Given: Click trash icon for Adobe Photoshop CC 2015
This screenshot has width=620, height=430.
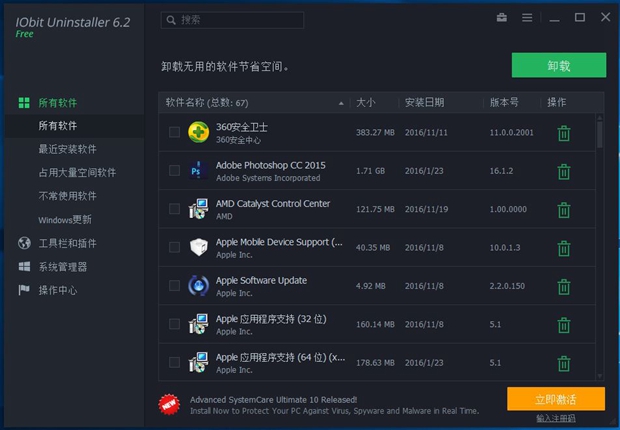Looking at the screenshot, I should [564, 172].
